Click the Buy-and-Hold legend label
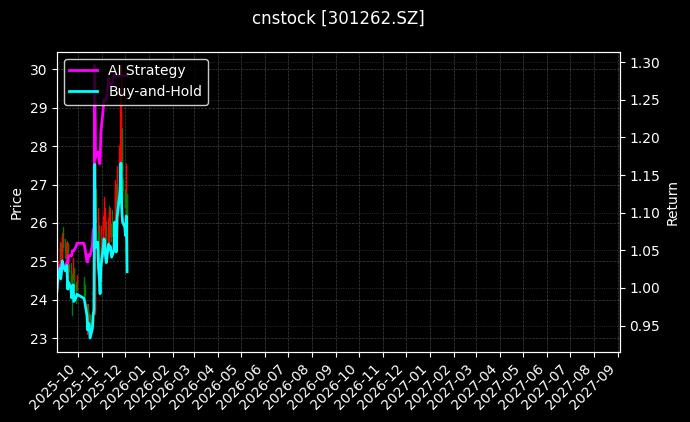Image resolution: width=690 pixels, height=422 pixels. click(155, 91)
